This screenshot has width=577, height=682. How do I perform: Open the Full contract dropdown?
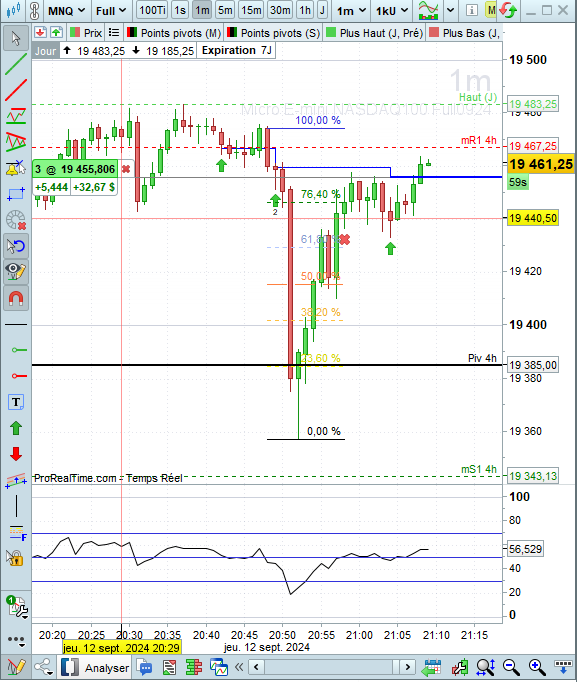coord(111,11)
